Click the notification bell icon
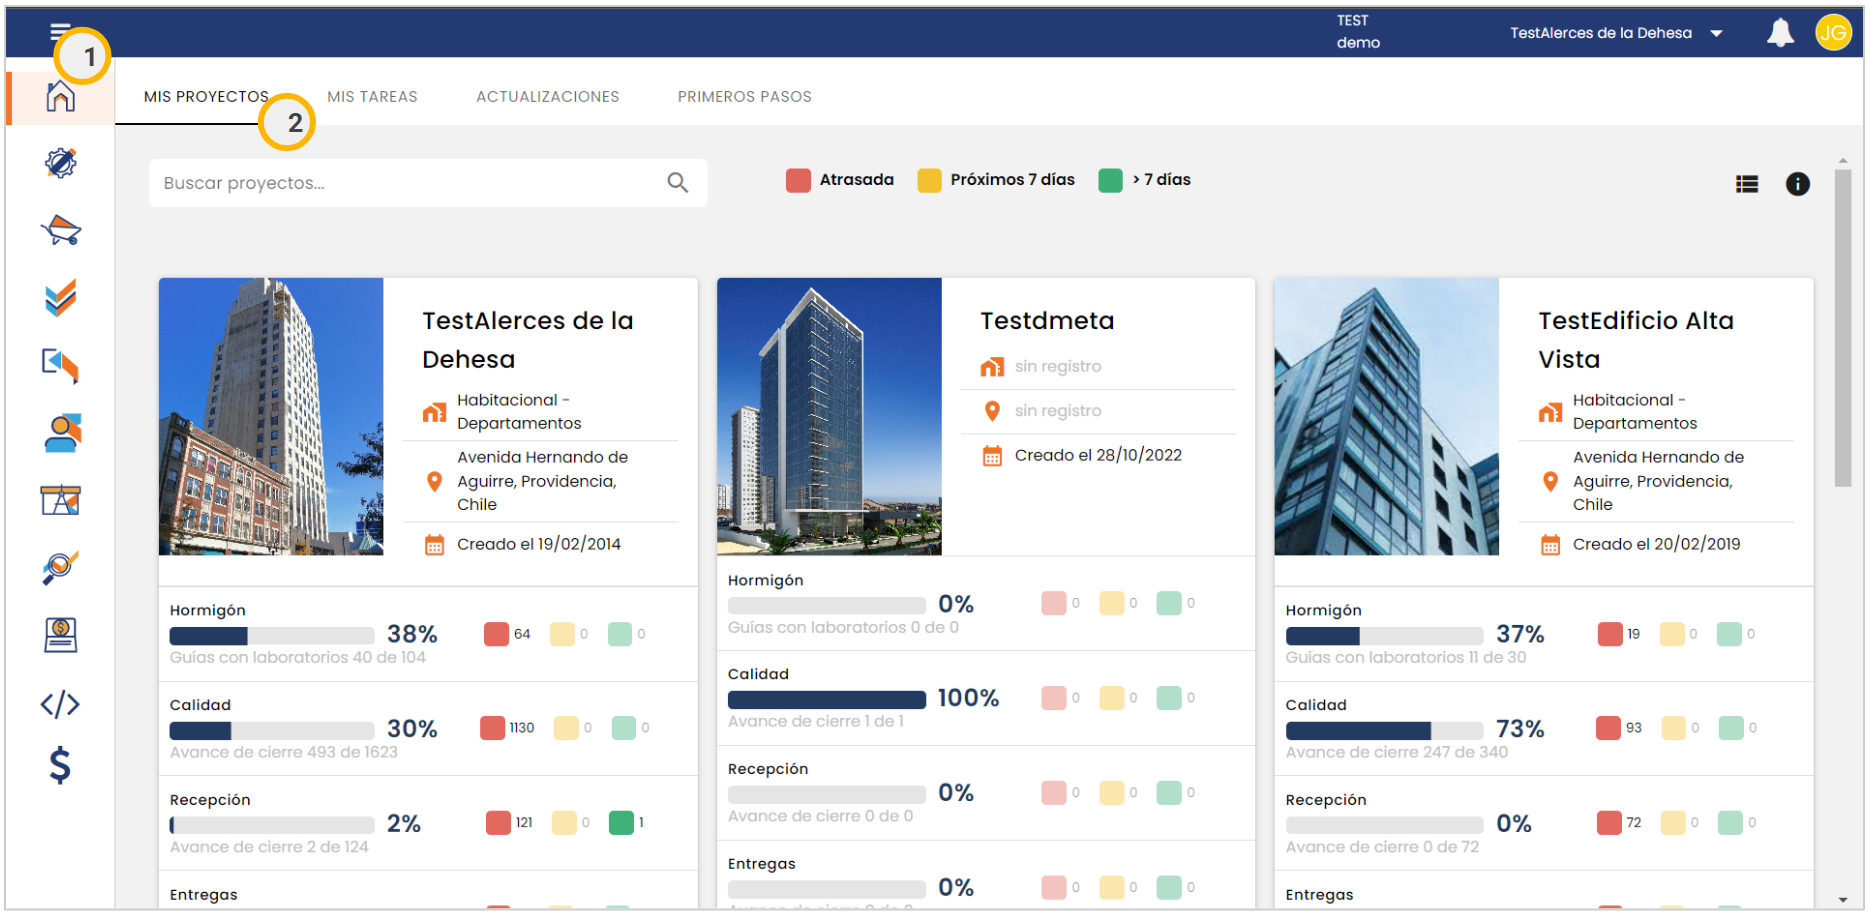The width and height of the screenshot is (1869, 918). click(x=1780, y=33)
